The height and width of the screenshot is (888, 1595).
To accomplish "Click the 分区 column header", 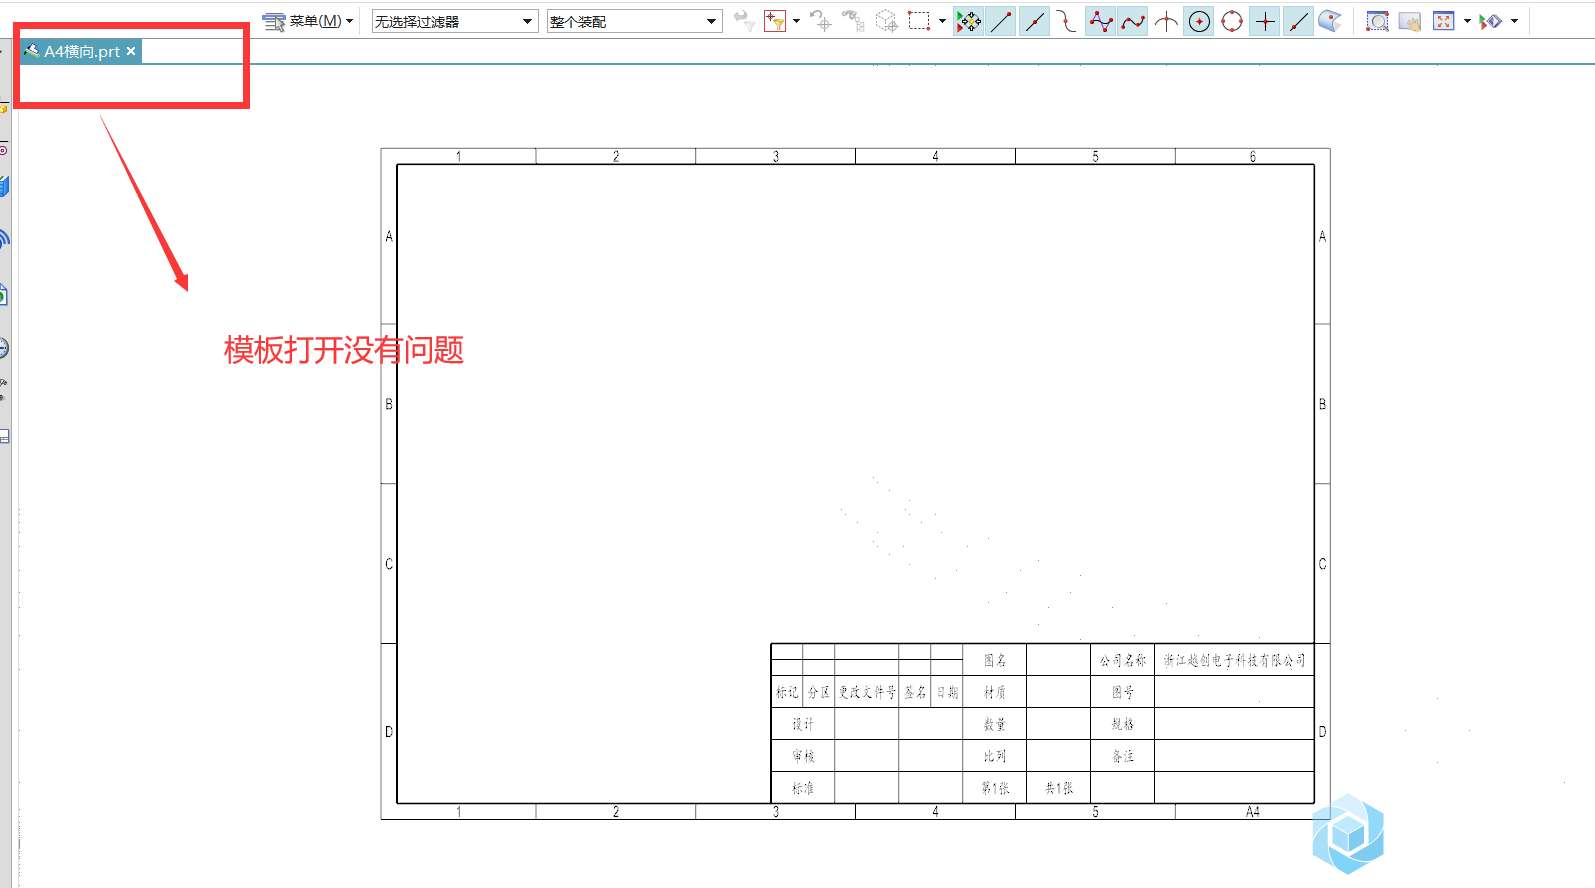I will (819, 692).
